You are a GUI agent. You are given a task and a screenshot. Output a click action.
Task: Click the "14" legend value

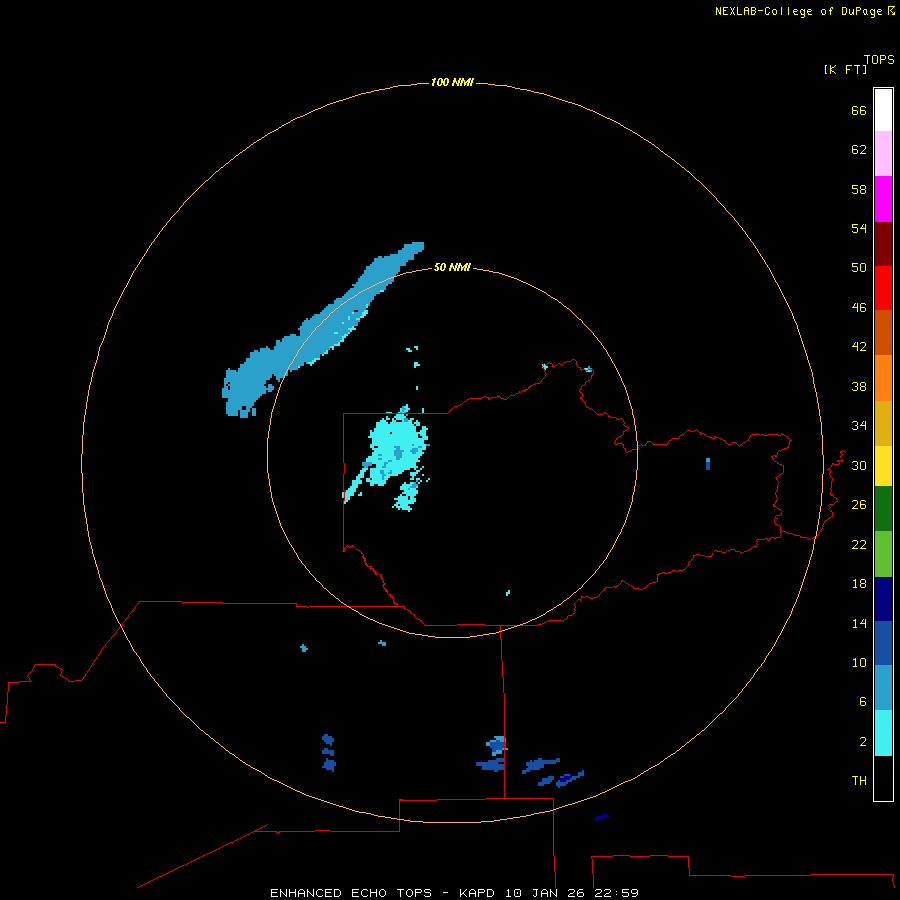click(x=859, y=623)
